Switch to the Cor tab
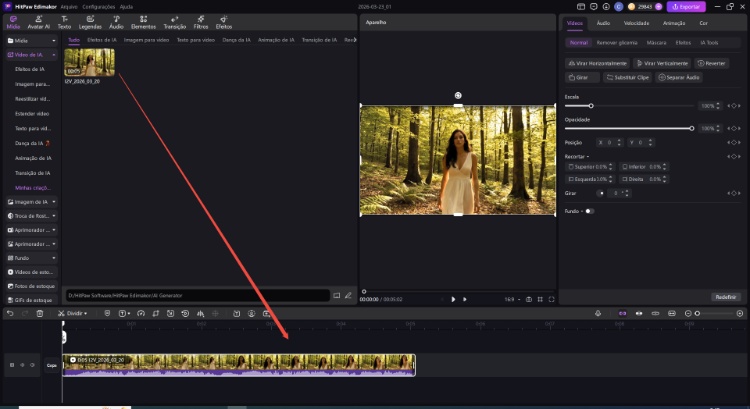 click(x=703, y=23)
